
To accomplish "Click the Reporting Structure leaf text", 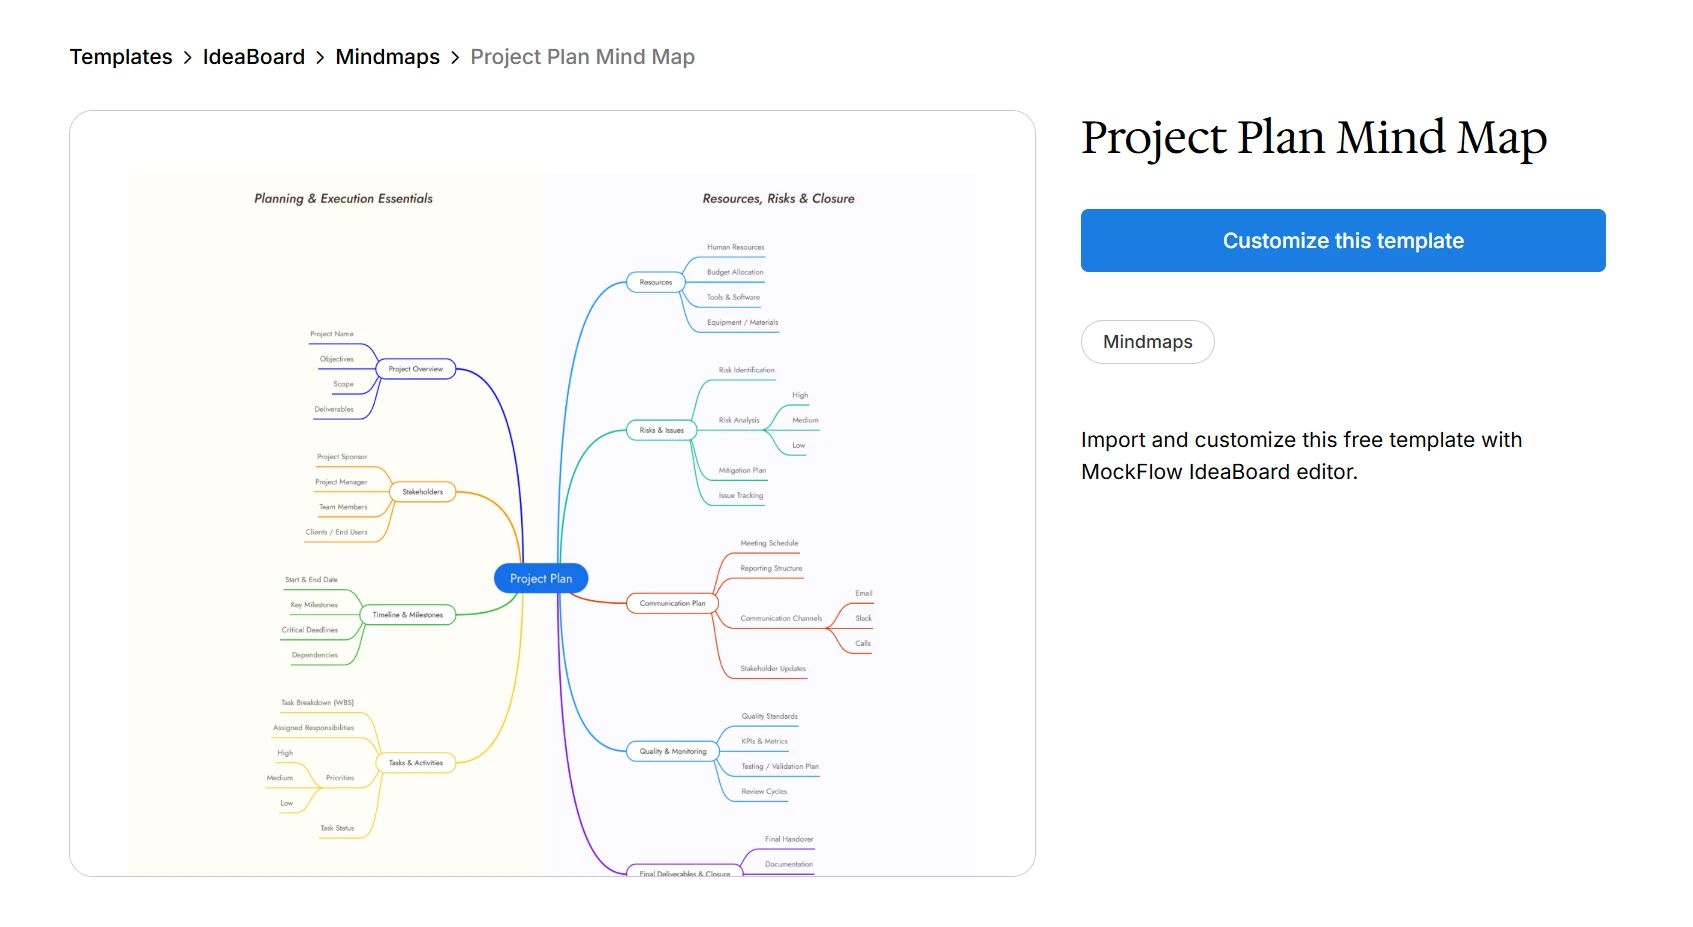I will (x=772, y=568).
